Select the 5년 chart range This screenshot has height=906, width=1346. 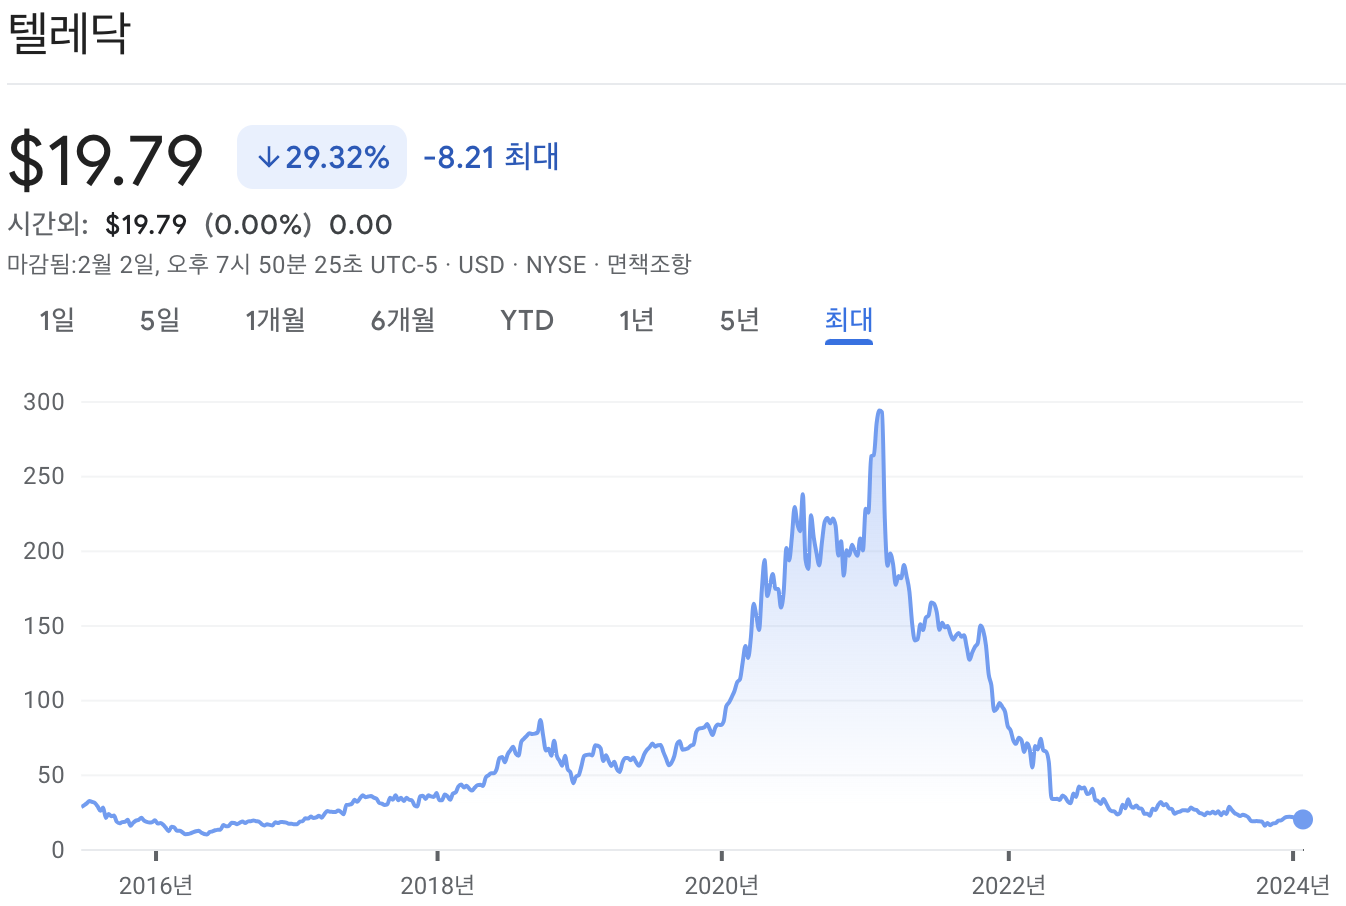point(737,320)
